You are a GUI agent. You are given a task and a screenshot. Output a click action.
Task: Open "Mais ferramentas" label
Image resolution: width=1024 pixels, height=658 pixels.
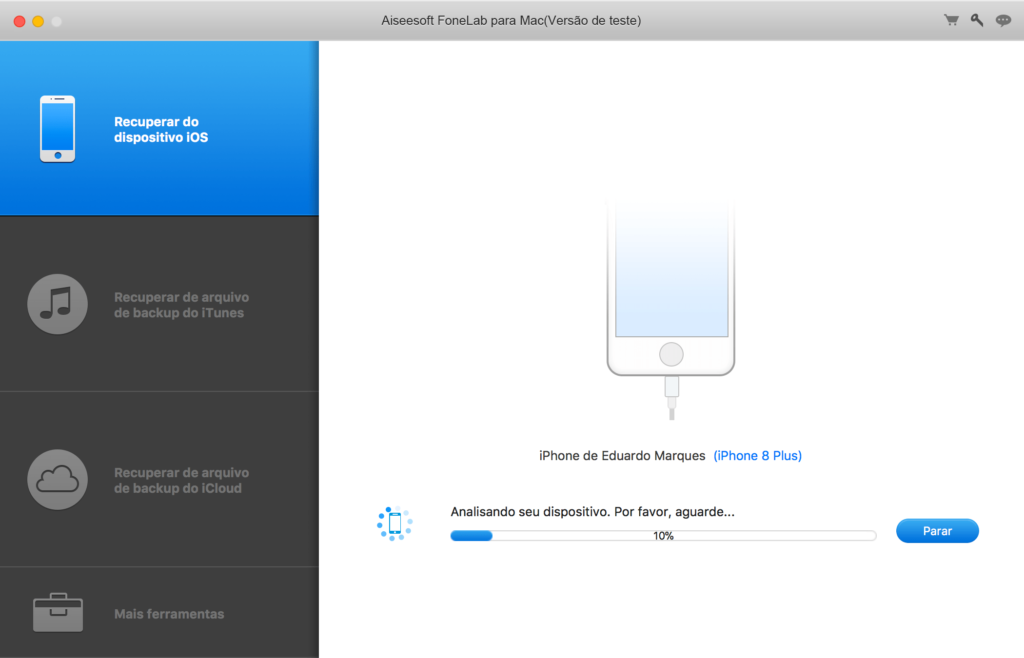(169, 614)
